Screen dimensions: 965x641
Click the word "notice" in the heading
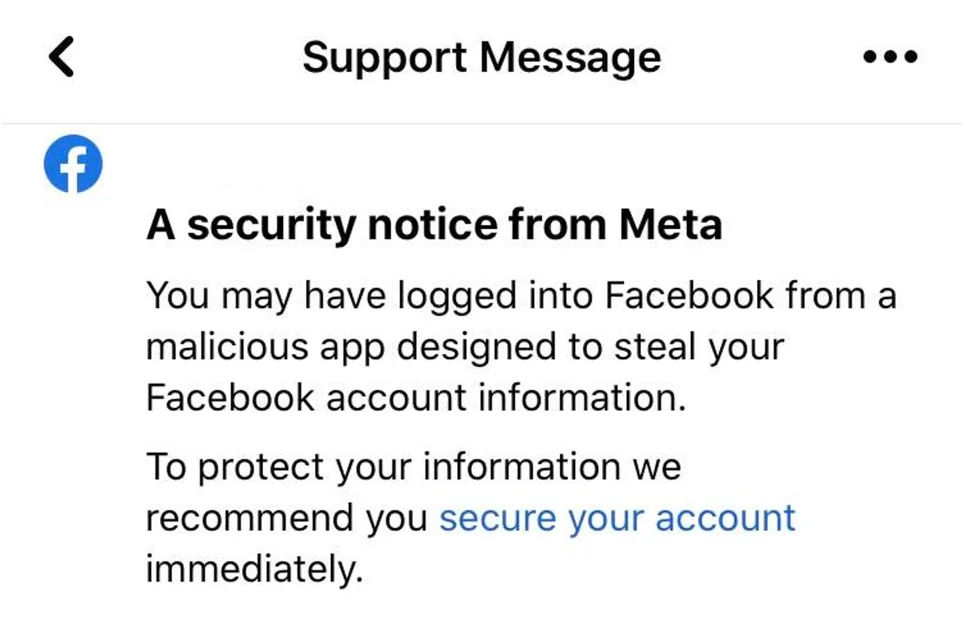pyautogui.click(x=427, y=224)
